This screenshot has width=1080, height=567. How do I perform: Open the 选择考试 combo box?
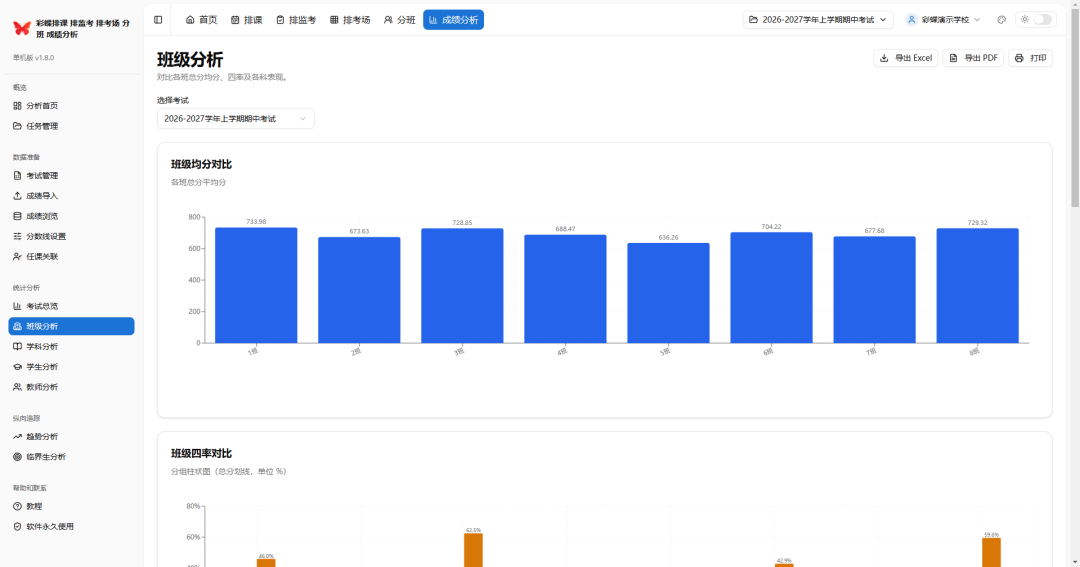[236, 118]
